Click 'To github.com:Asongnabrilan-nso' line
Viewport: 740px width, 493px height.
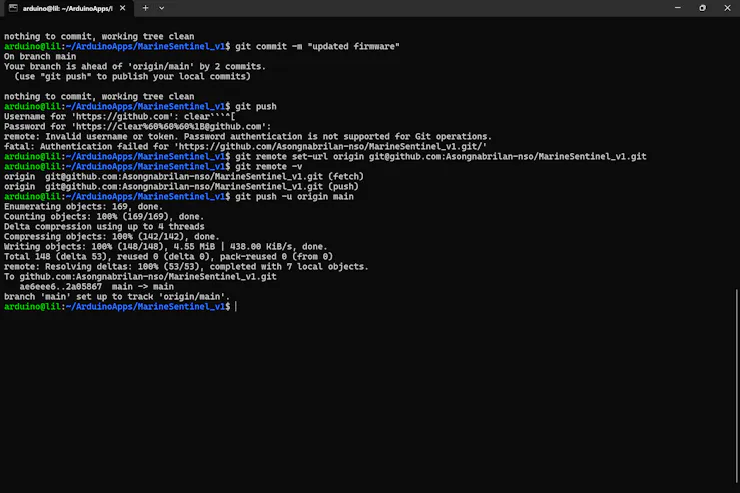click(140, 276)
